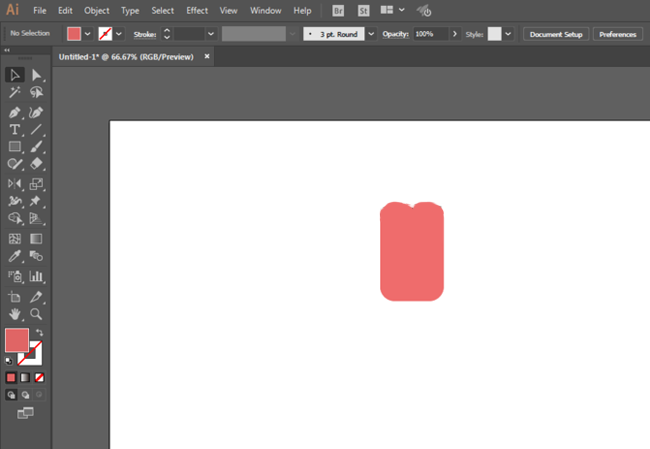Viewport: 650px width, 449px height.
Task: Open Preferences from the control bar
Action: pos(617,34)
